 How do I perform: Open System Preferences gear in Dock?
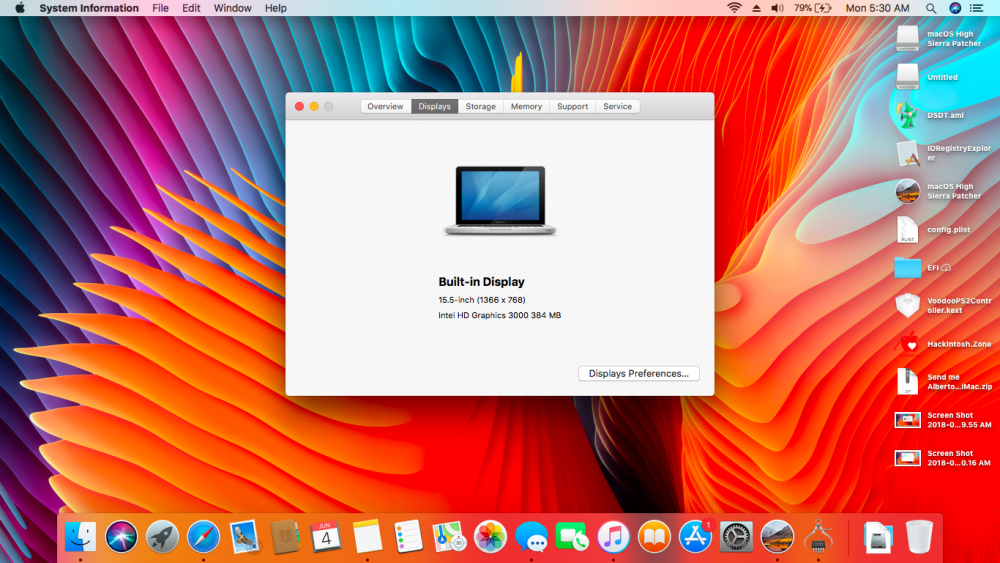pyautogui.click(x=736, y=536)
